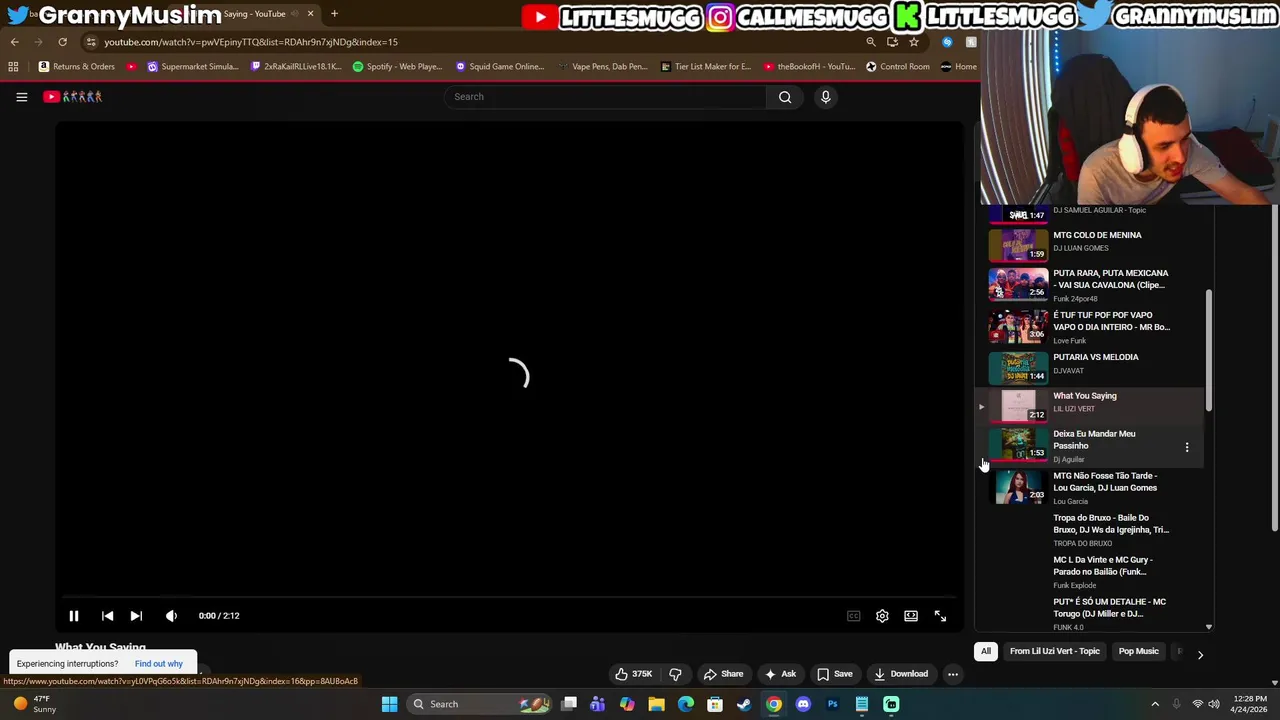Open Returns & Orders bookmark
This screenshot has height=720, width=1280.
tap(77, 67)
